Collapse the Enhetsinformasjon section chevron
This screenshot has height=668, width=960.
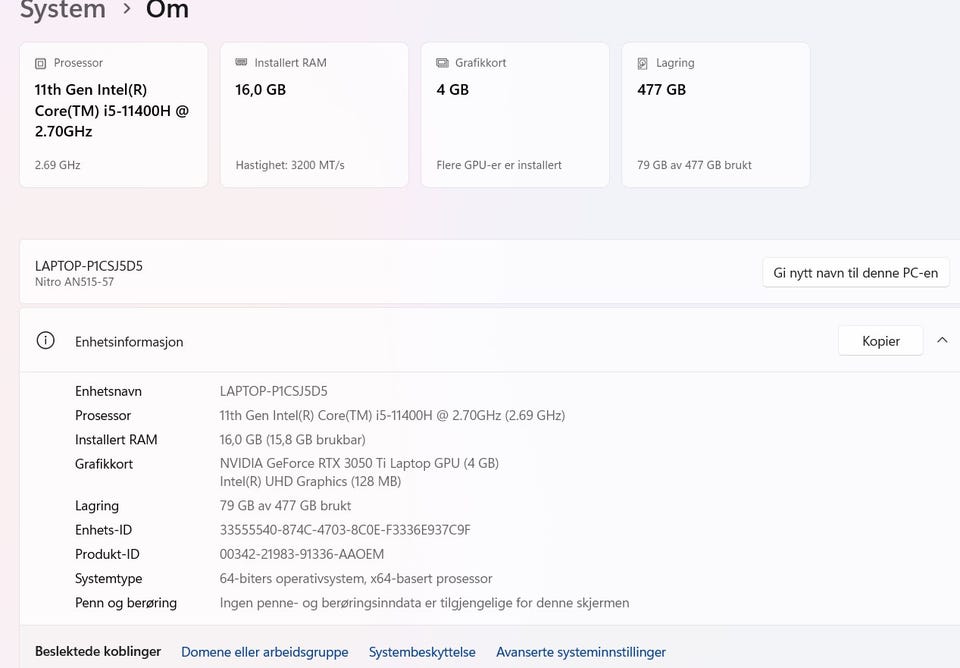pos(942,340)
